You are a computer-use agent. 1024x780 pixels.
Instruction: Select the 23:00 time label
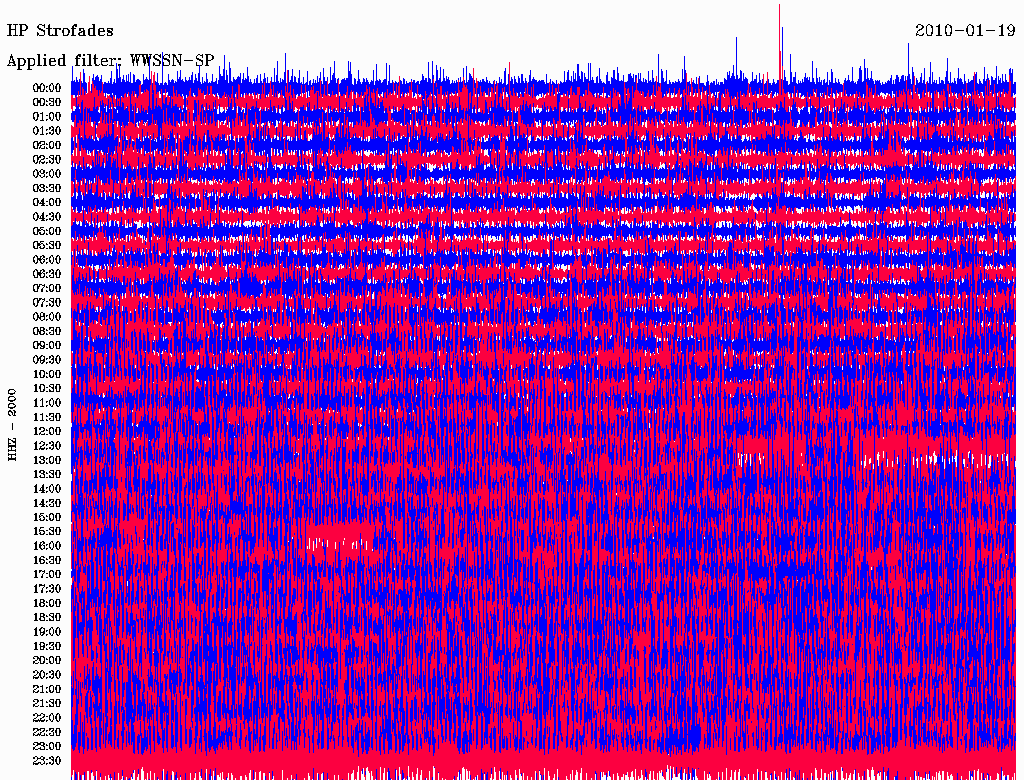[47, 747]
